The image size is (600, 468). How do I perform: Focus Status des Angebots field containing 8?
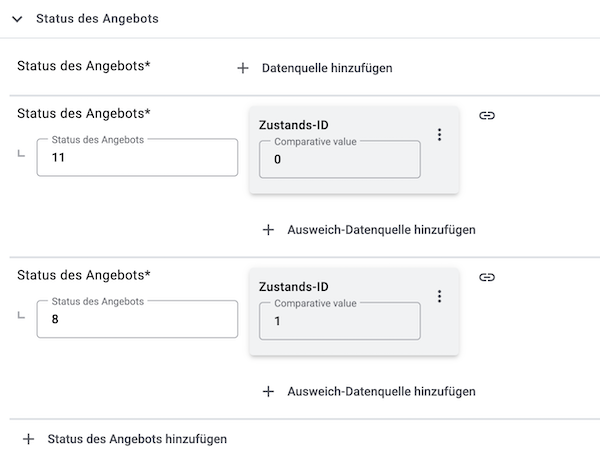137,320
